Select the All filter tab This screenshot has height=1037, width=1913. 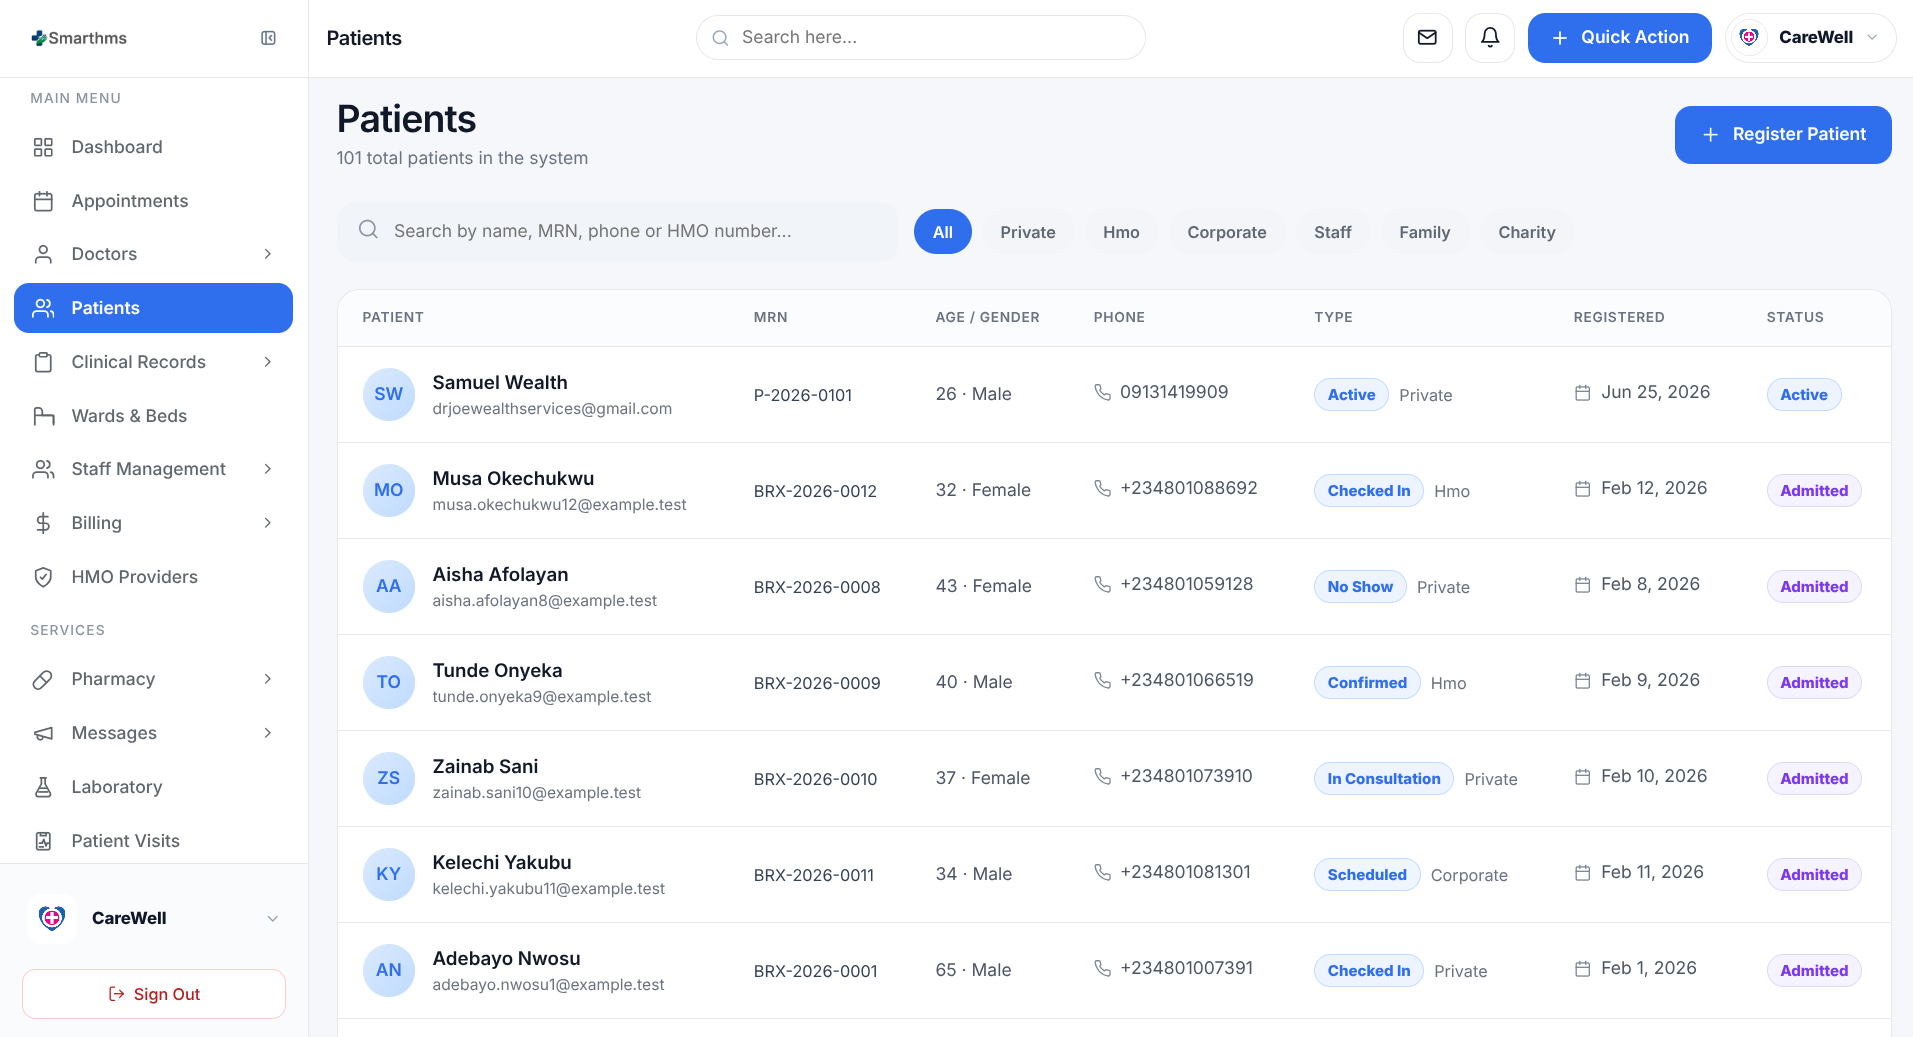942,232
